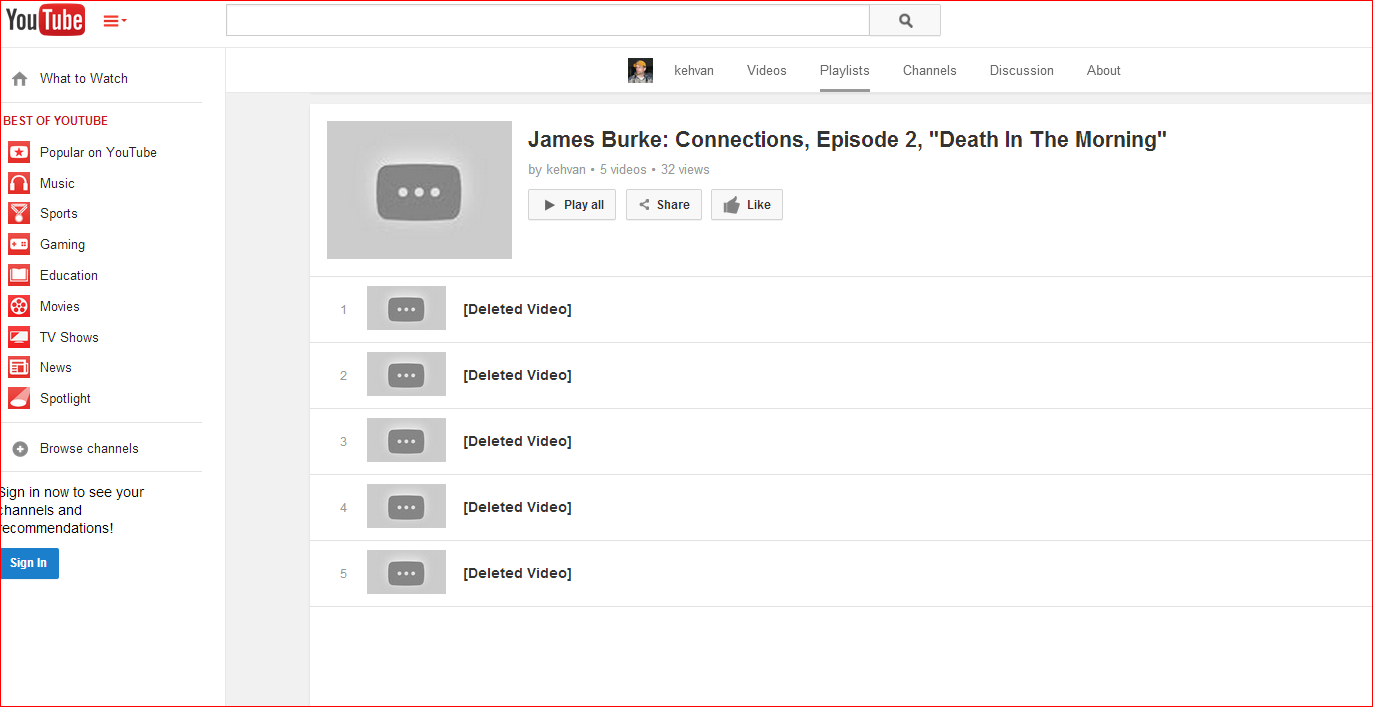Click into the search input field
This screenshot has height=707, width=1373.
click(548, 20)
